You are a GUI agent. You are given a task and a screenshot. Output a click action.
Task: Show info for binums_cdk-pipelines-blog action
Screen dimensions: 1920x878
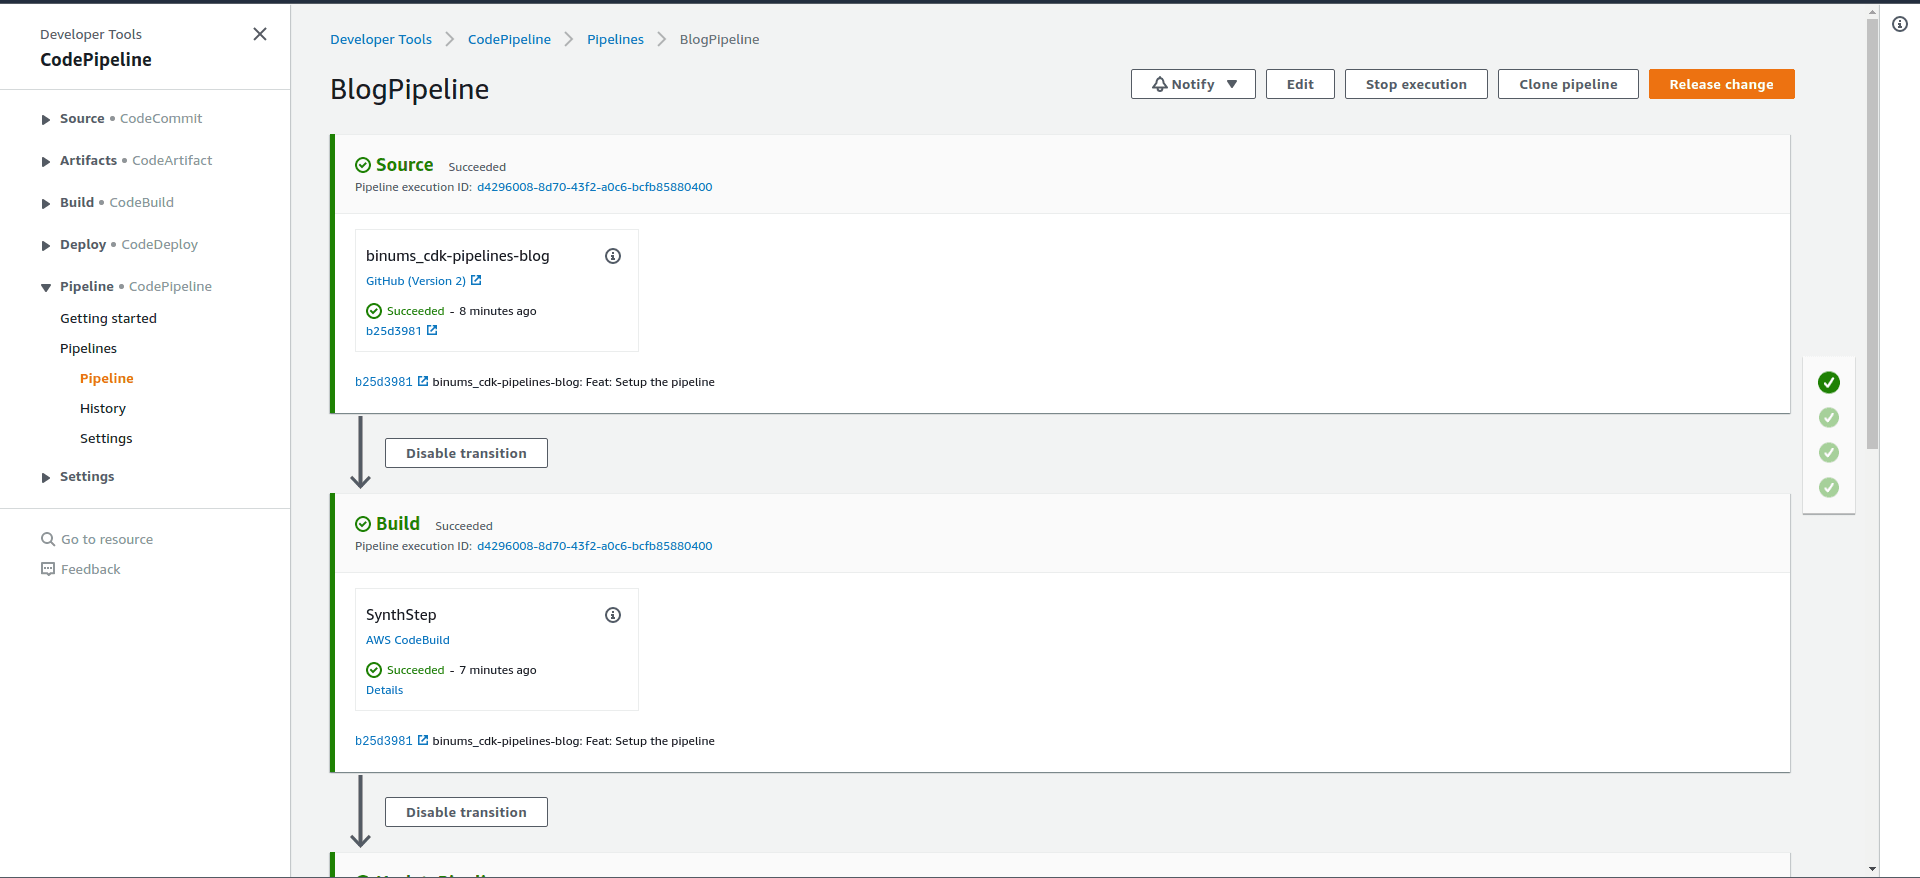pyautogui.click(x=613, y=256)
